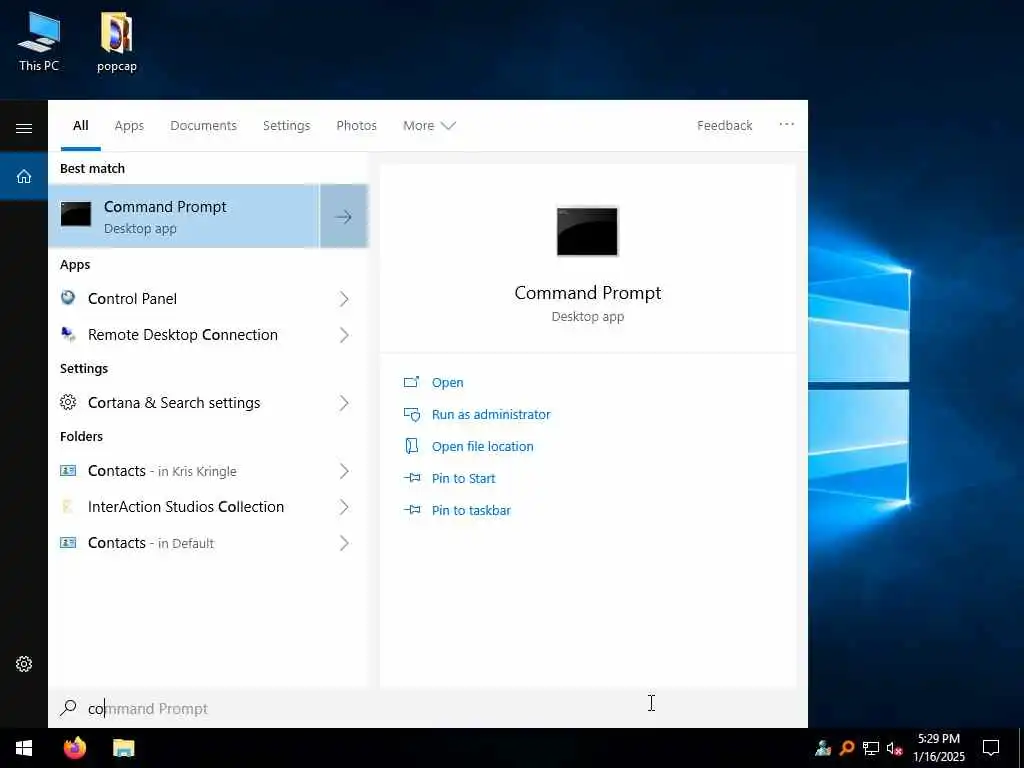Click the Open file location icon
Screen dimensions: 1024x768
click(411, 446)
